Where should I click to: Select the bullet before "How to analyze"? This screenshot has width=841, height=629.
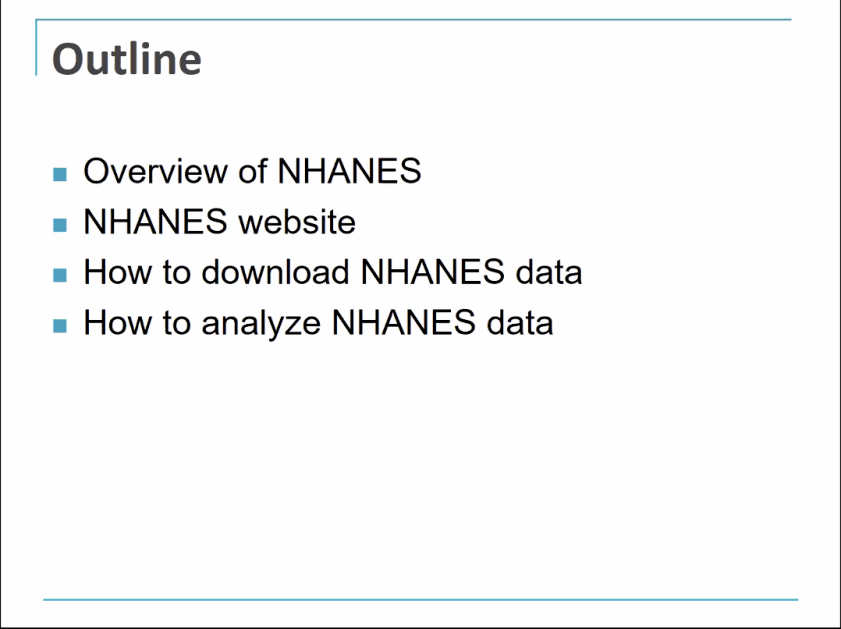coord(60,326)
